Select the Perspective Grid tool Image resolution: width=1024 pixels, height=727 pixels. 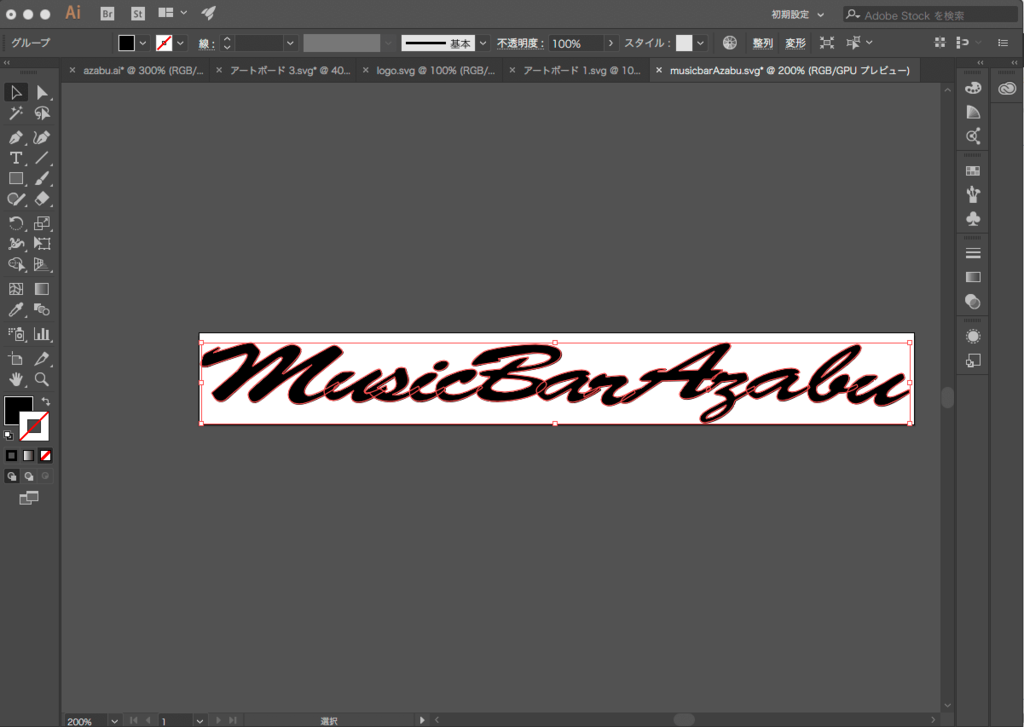[42, 265]
